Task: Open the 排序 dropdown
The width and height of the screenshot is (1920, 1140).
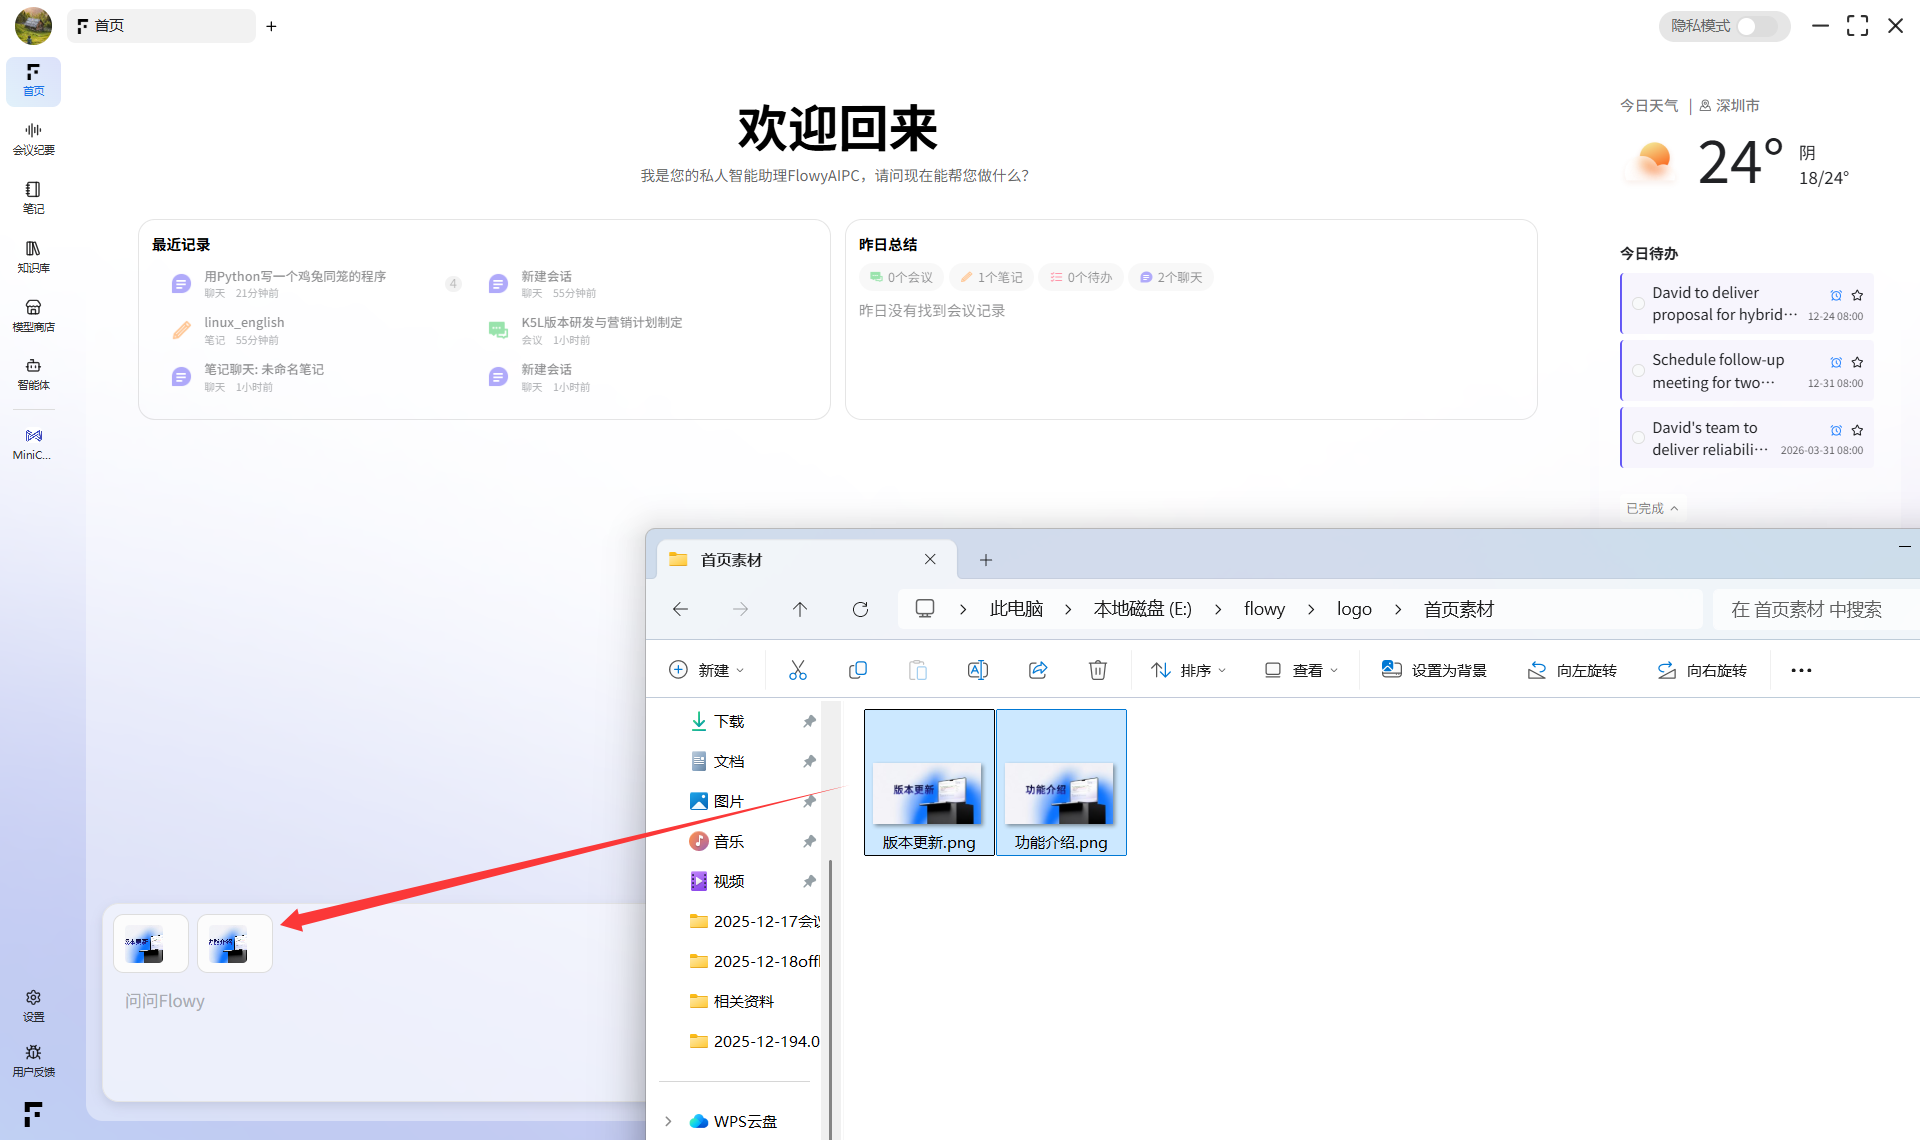Action: pyautogui.click(x=1188, y=669)
